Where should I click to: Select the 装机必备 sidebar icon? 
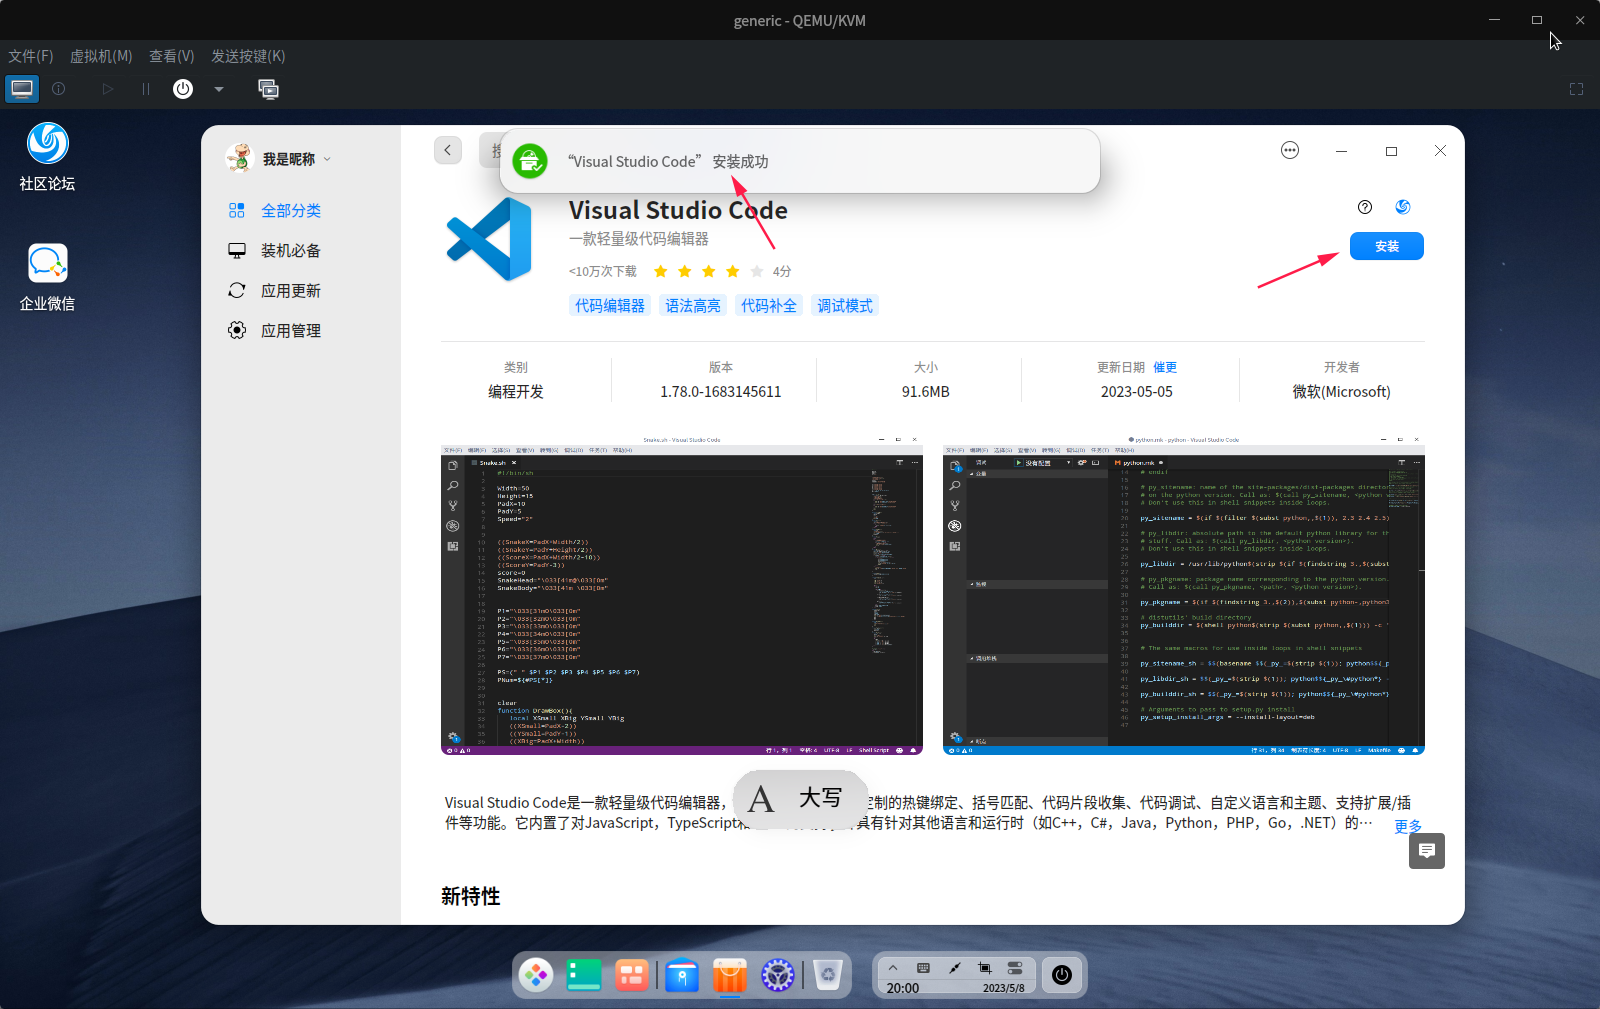click(237, 250)
